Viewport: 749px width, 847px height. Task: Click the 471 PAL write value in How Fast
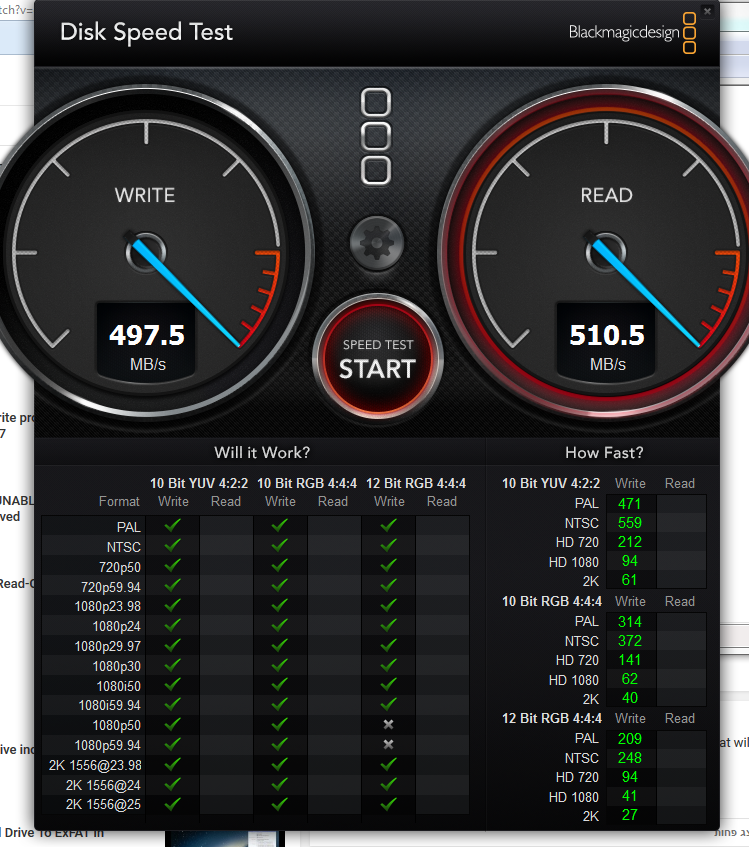[x=630, y=504]
